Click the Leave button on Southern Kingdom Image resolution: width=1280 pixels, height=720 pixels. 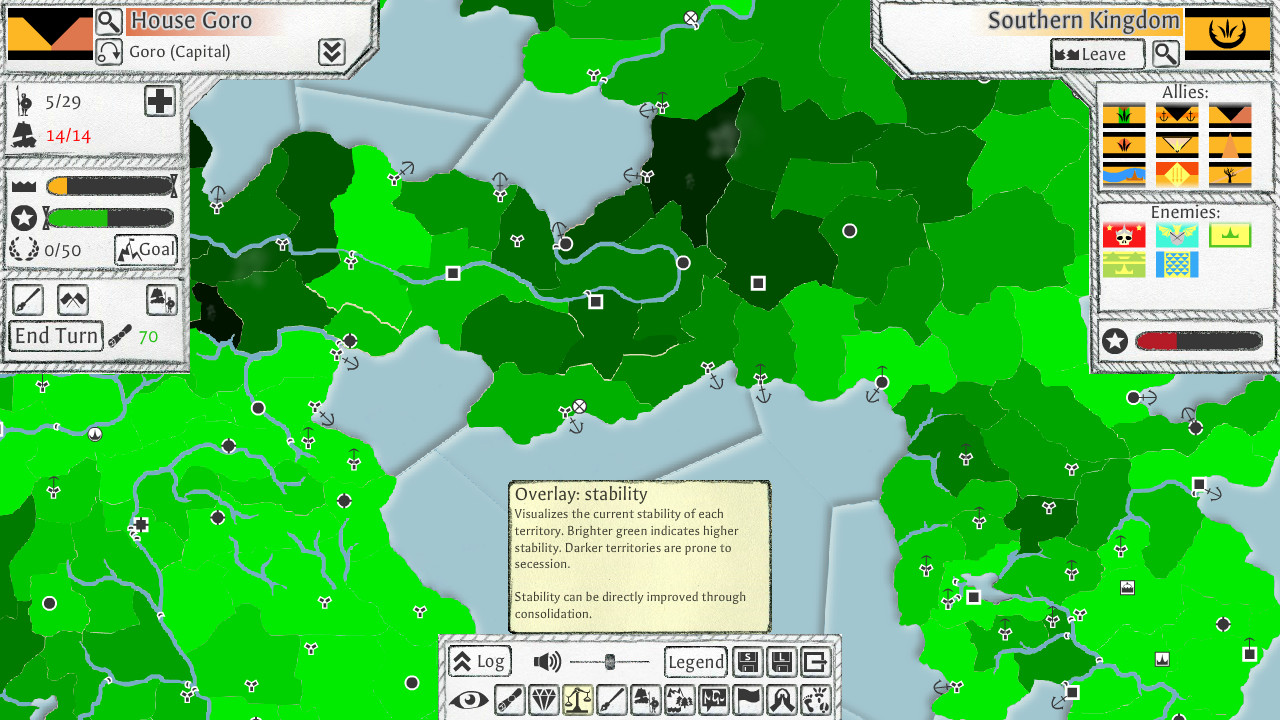[x=1097, y=54]
